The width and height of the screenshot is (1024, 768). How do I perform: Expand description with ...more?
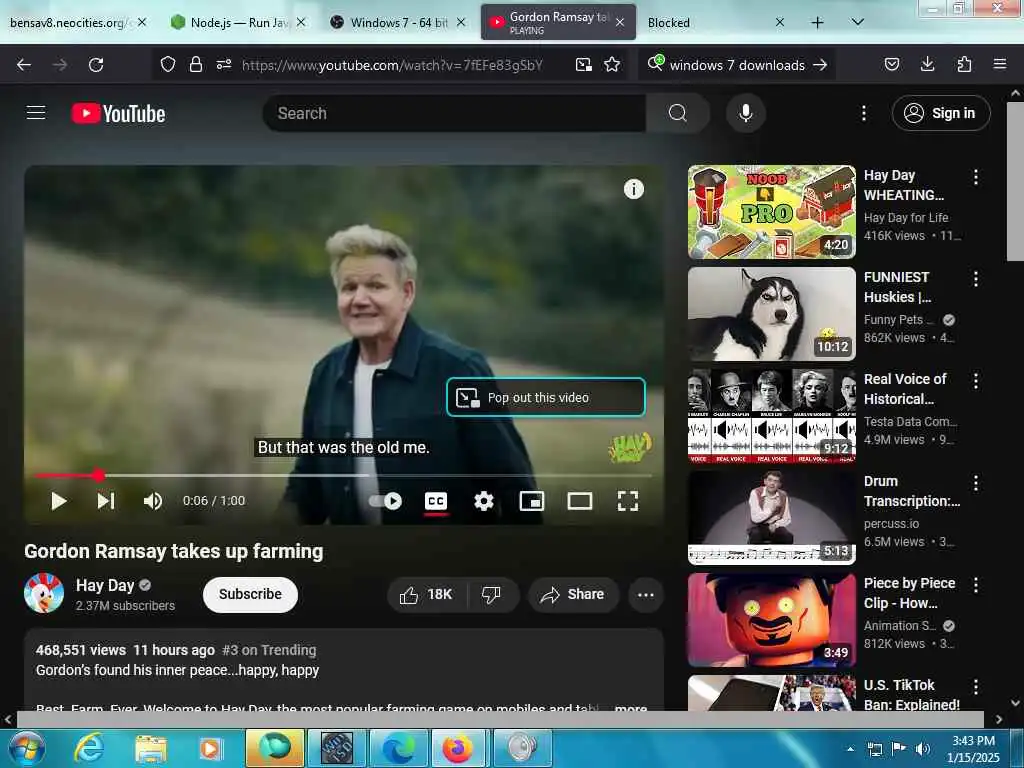[x=631, y=709]
